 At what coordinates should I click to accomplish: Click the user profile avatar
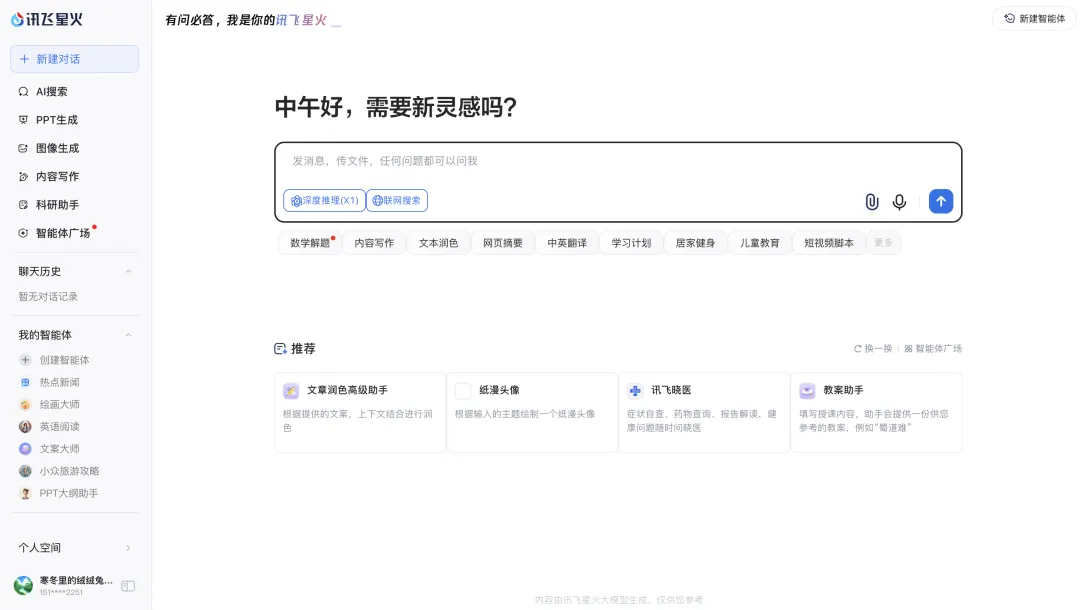pyautogui.click(x=23, y=585)
